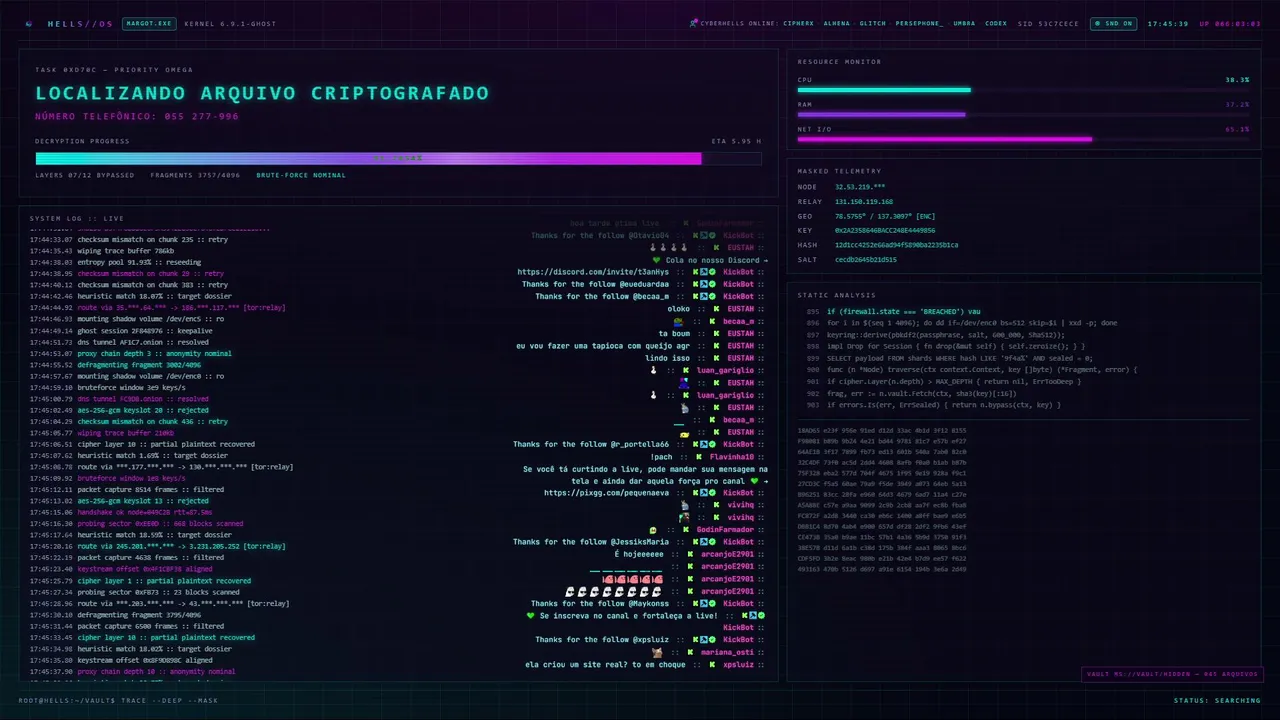Select GLITCH in the online list
This screenshot has width=1280, height=720.
click(x=872, y=23)
